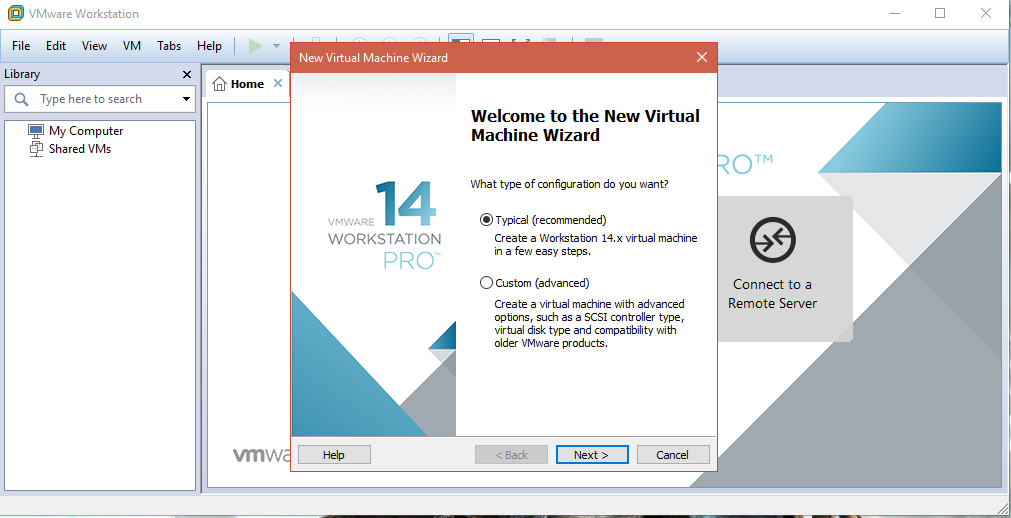Click the remote server arrows icon

click(x=772, y=240)
